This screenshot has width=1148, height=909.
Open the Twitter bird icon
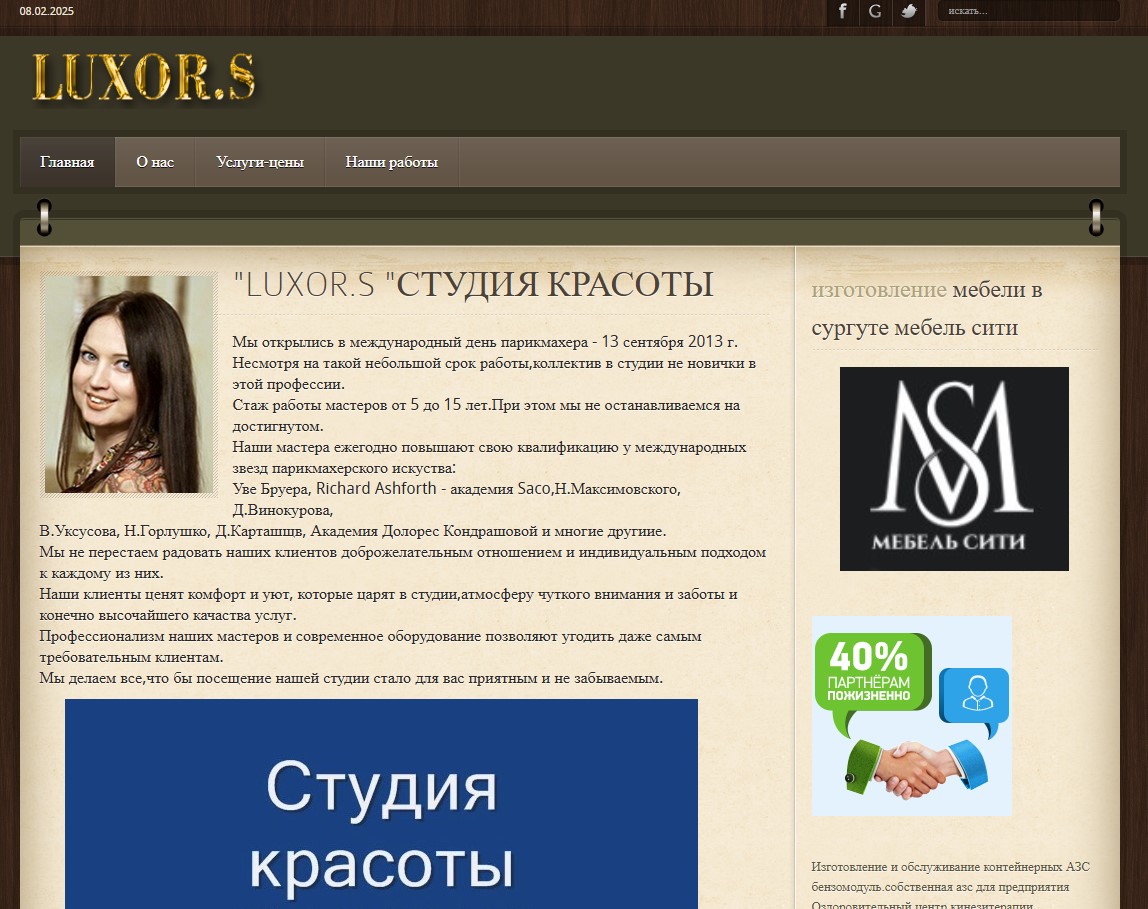coord(909,12)
